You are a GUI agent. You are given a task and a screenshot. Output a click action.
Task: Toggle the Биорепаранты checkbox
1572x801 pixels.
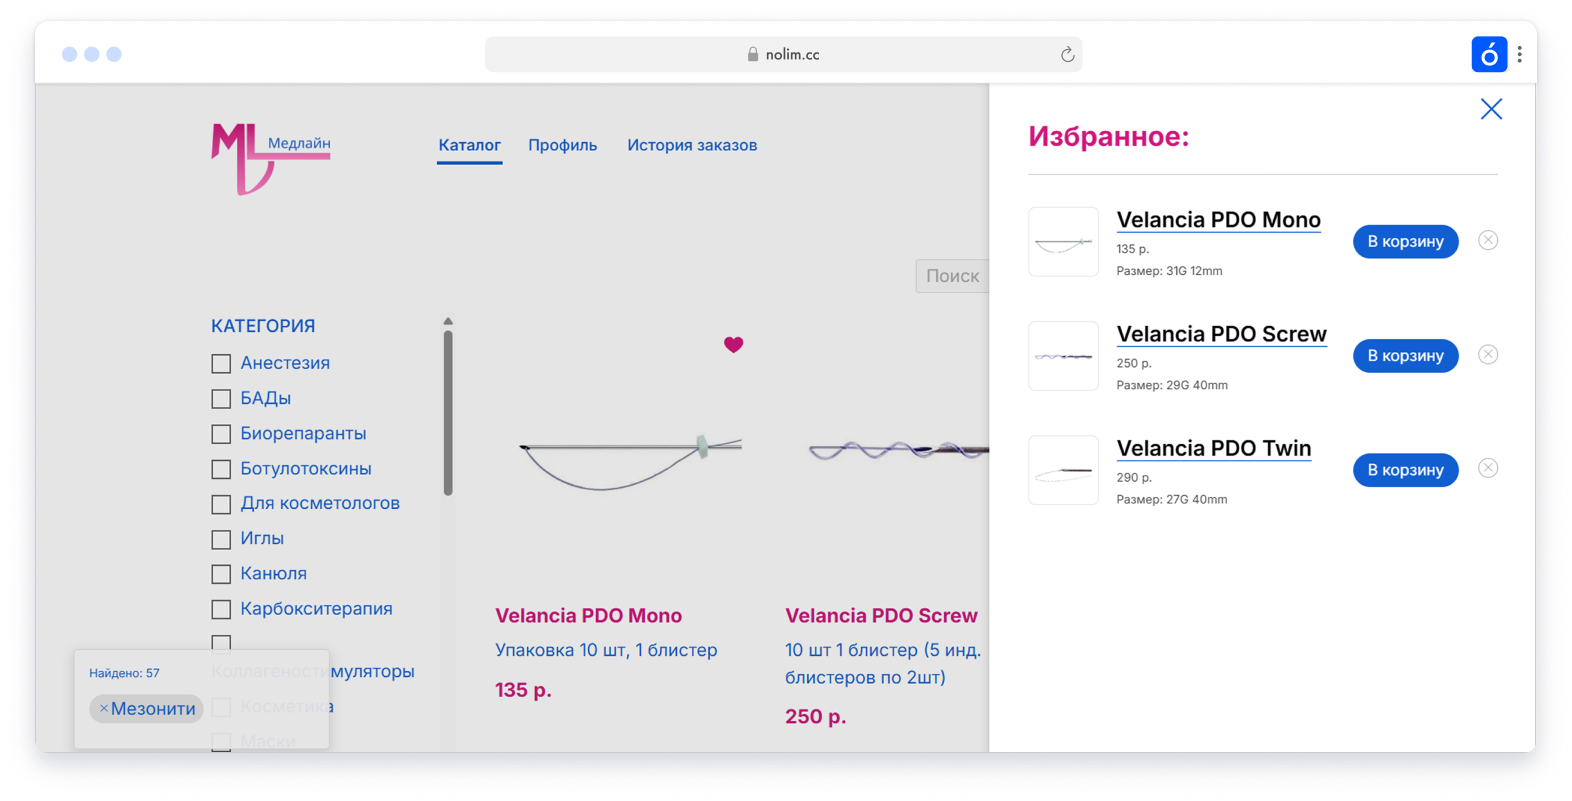(221, 433)
